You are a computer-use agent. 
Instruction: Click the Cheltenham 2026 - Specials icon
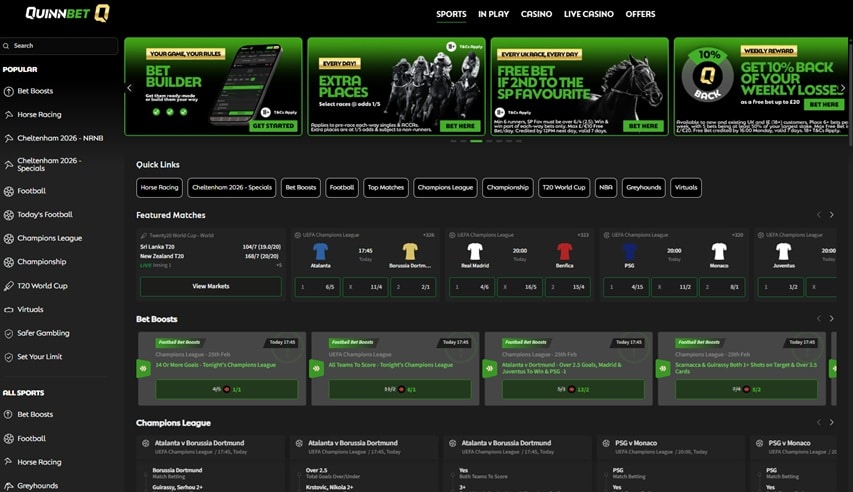click(9, 164)
